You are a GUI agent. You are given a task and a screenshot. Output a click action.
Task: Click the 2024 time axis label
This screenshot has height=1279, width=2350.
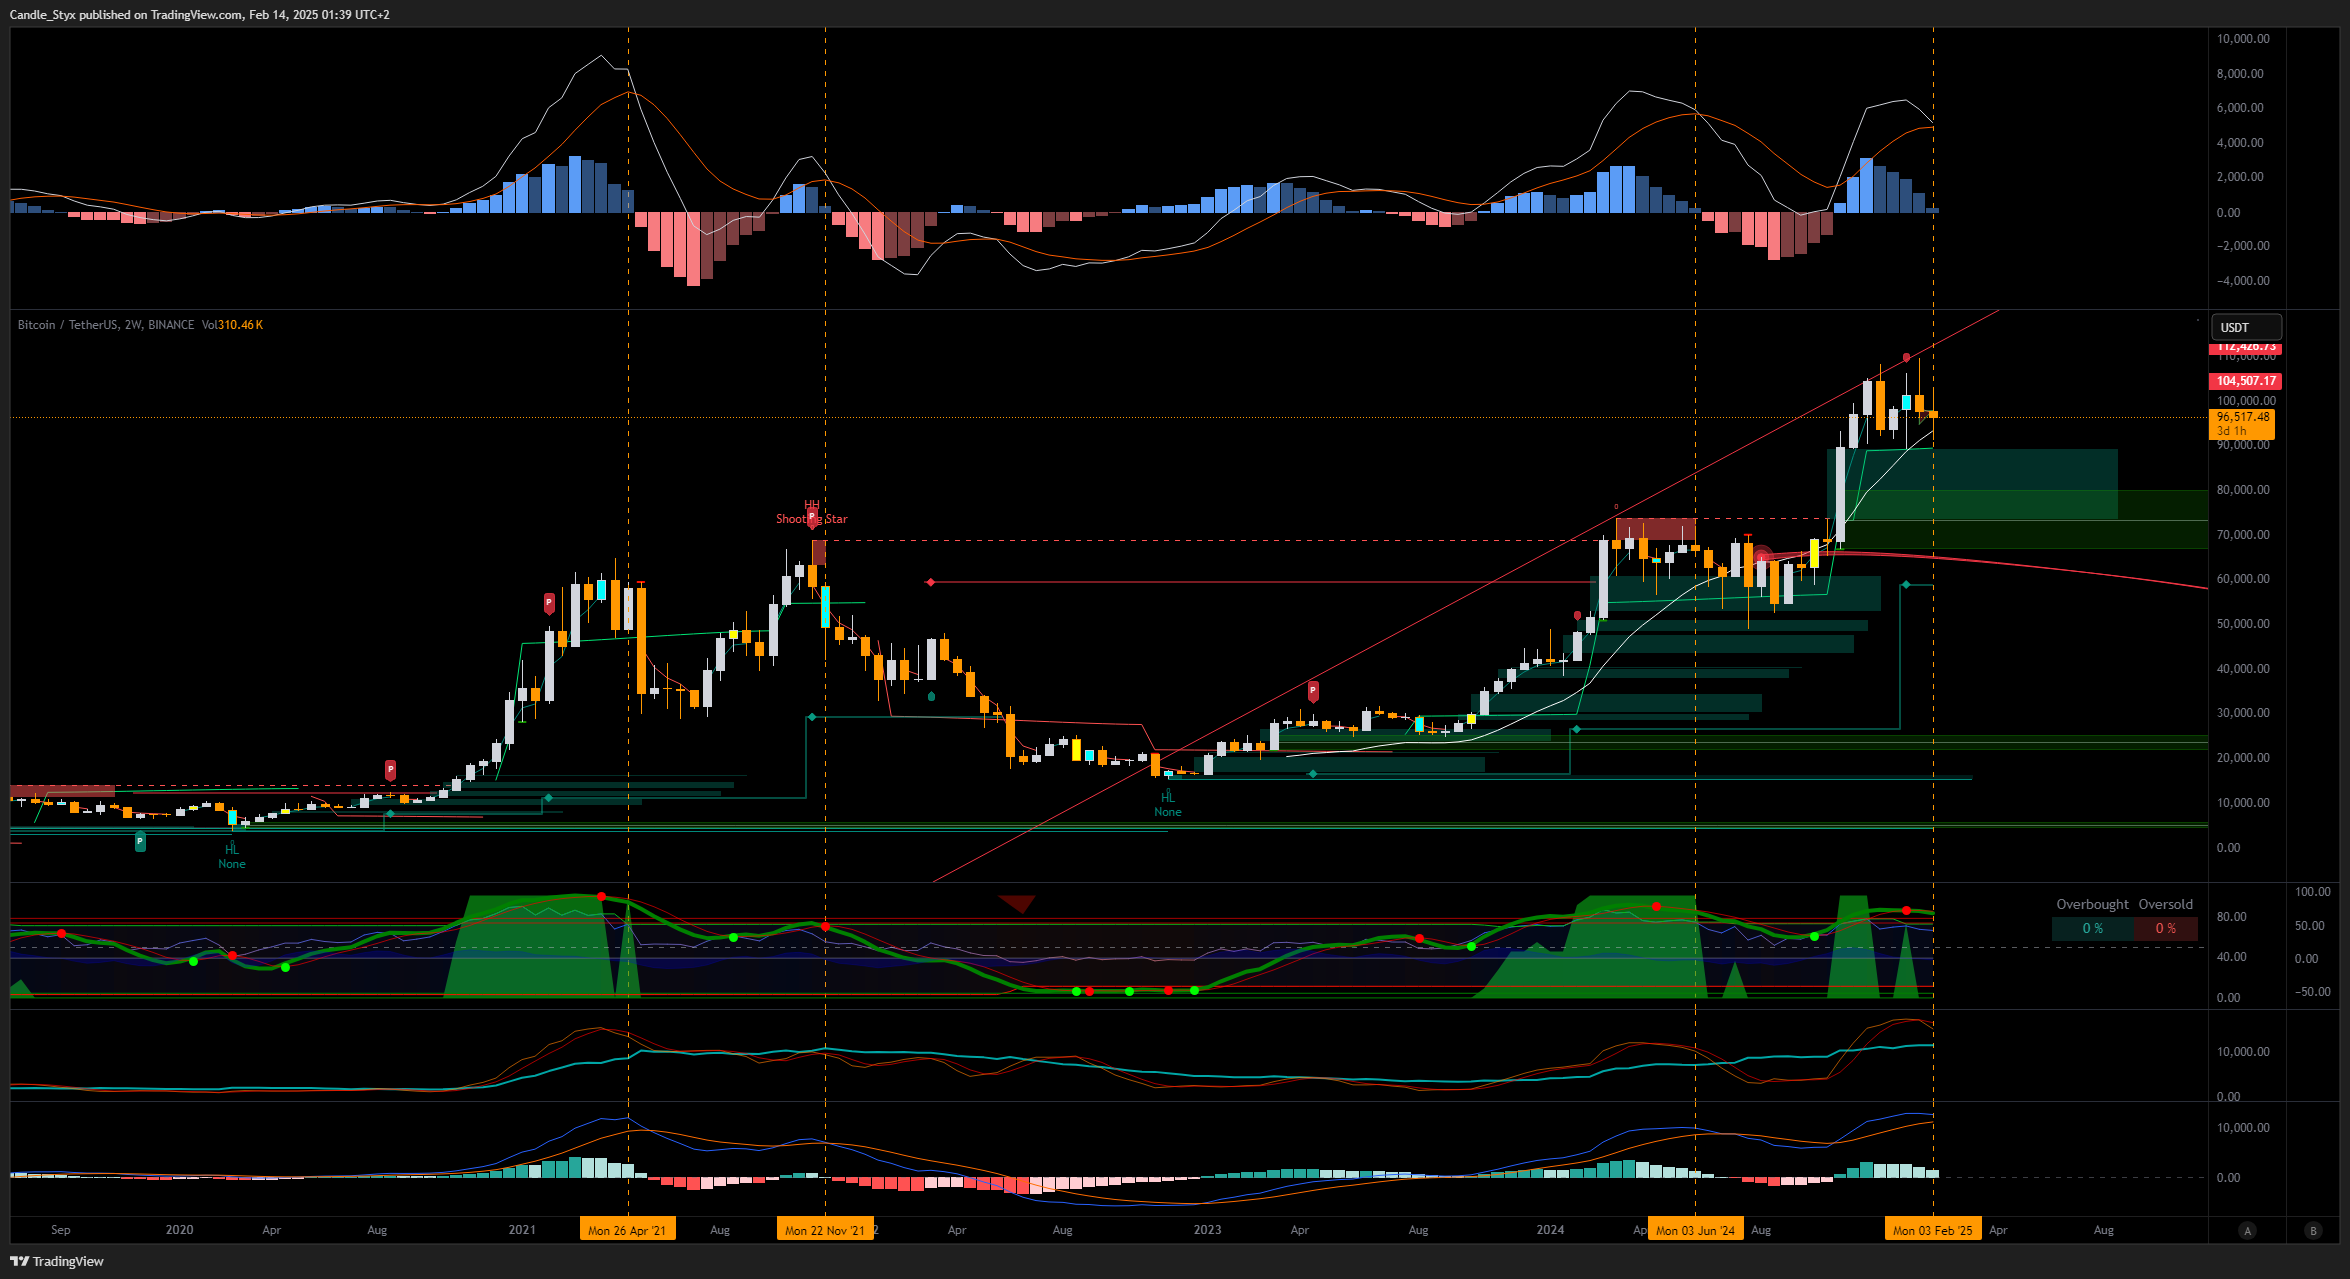click(x=1550, y=1230)
